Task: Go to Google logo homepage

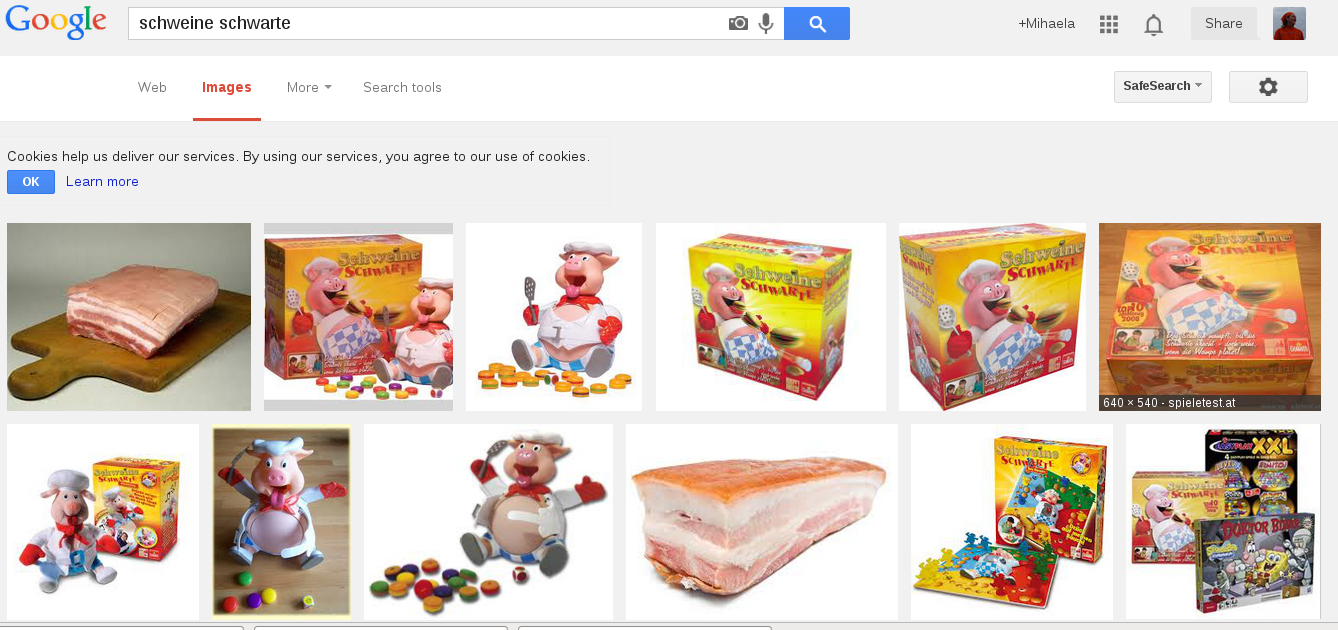Action: click(56, 23)
